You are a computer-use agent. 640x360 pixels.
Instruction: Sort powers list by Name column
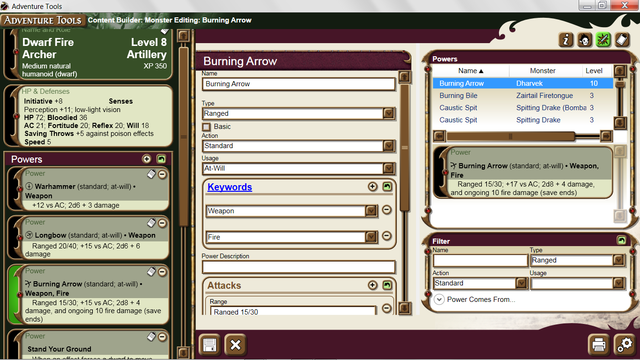470,71
